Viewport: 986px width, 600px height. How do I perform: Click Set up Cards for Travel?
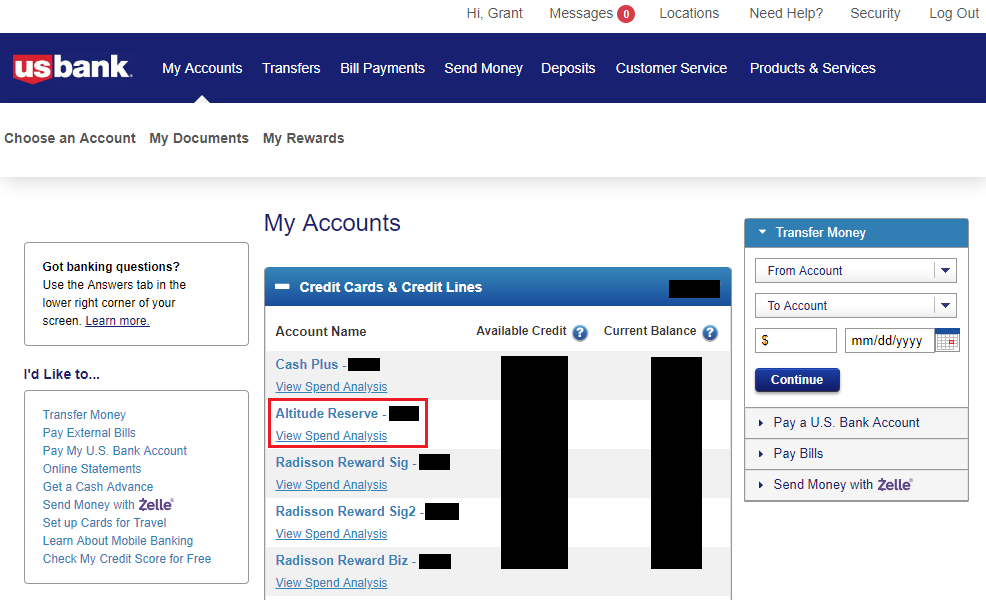tap(104, 523)
